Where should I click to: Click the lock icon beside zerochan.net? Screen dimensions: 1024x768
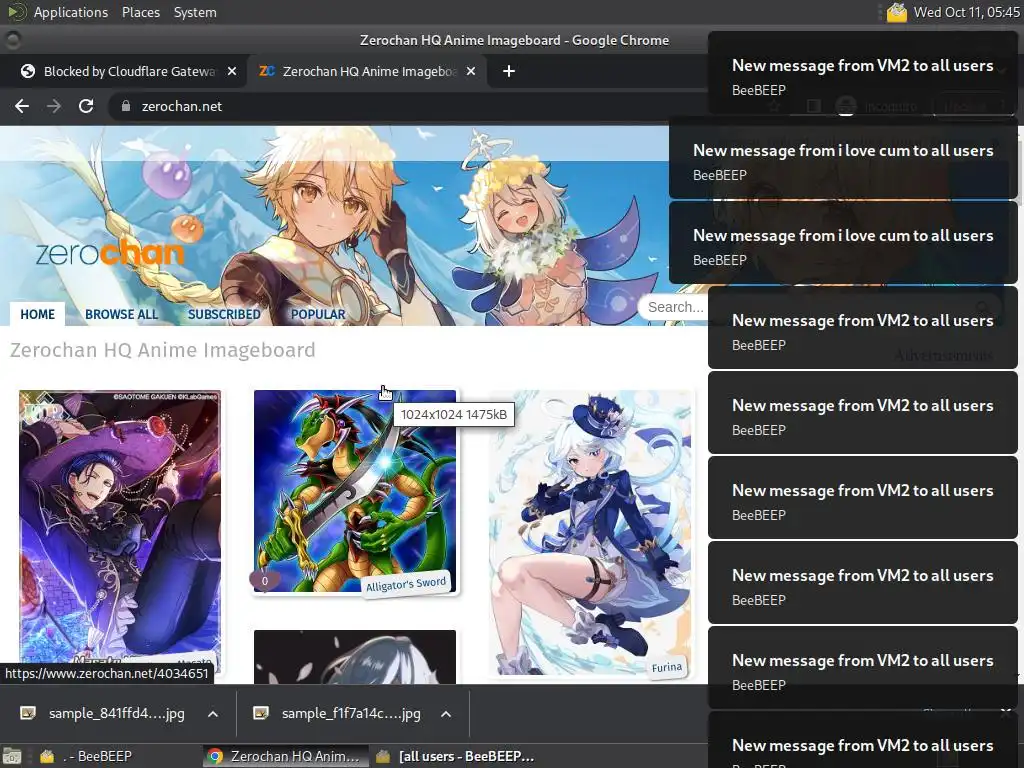(x=126, y=106)
